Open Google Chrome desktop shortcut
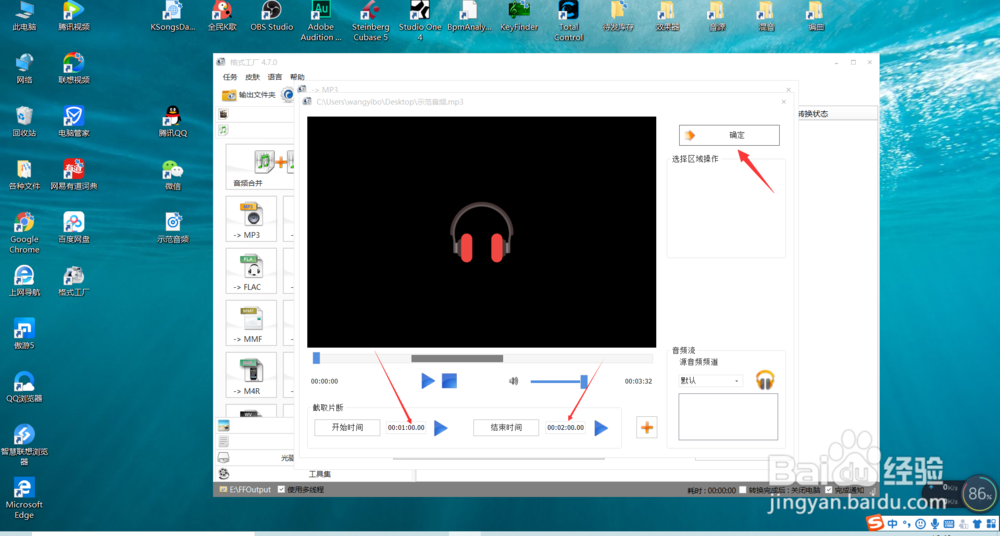The height and width of the screenshot is (536, 1000). (x=24, y=233)
